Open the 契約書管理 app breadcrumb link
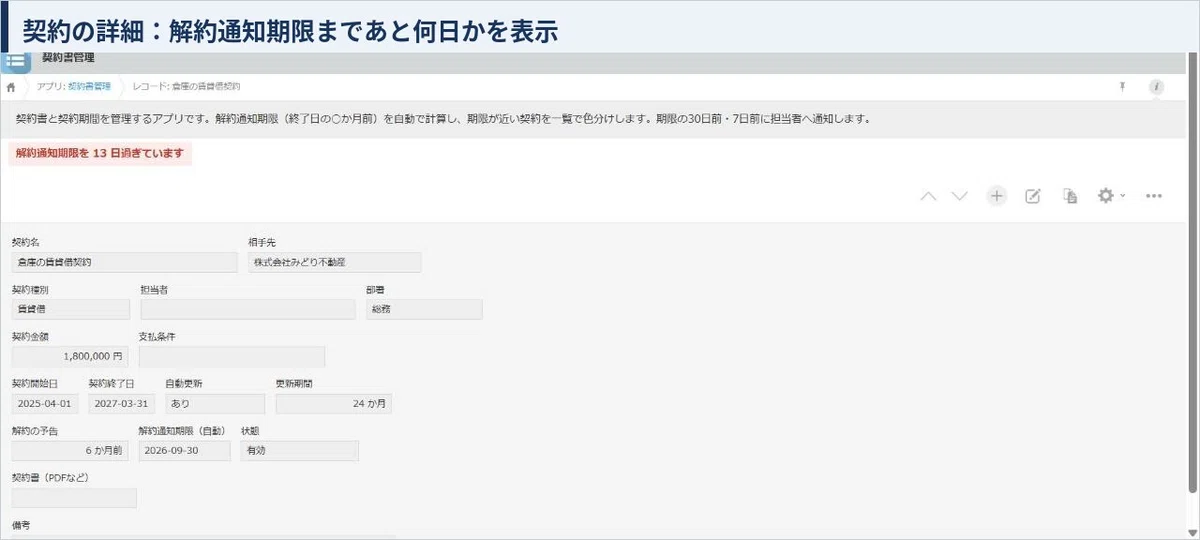Screen dimensions: 1200x540 click(x=89, y=87)
